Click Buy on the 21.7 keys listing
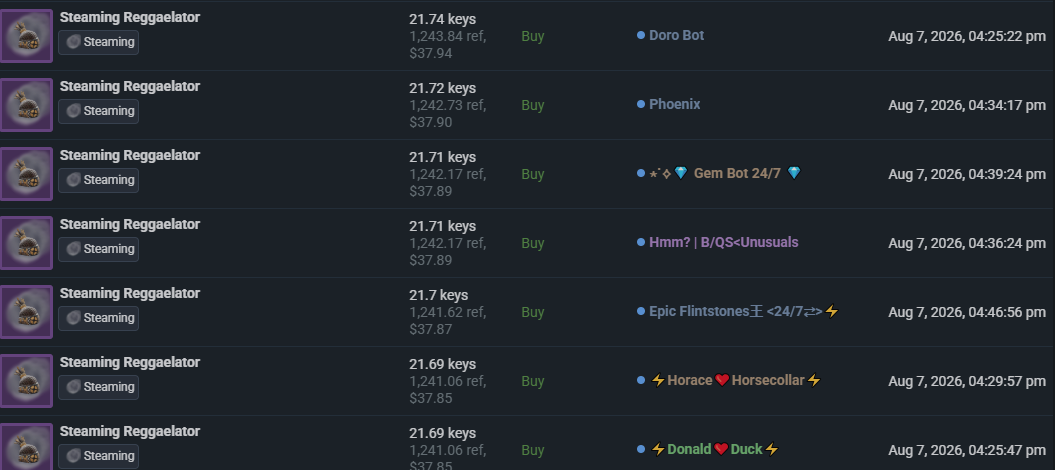Image resolution: width=1055 pixels, height=470 pixels. click(x=532, y=313)
